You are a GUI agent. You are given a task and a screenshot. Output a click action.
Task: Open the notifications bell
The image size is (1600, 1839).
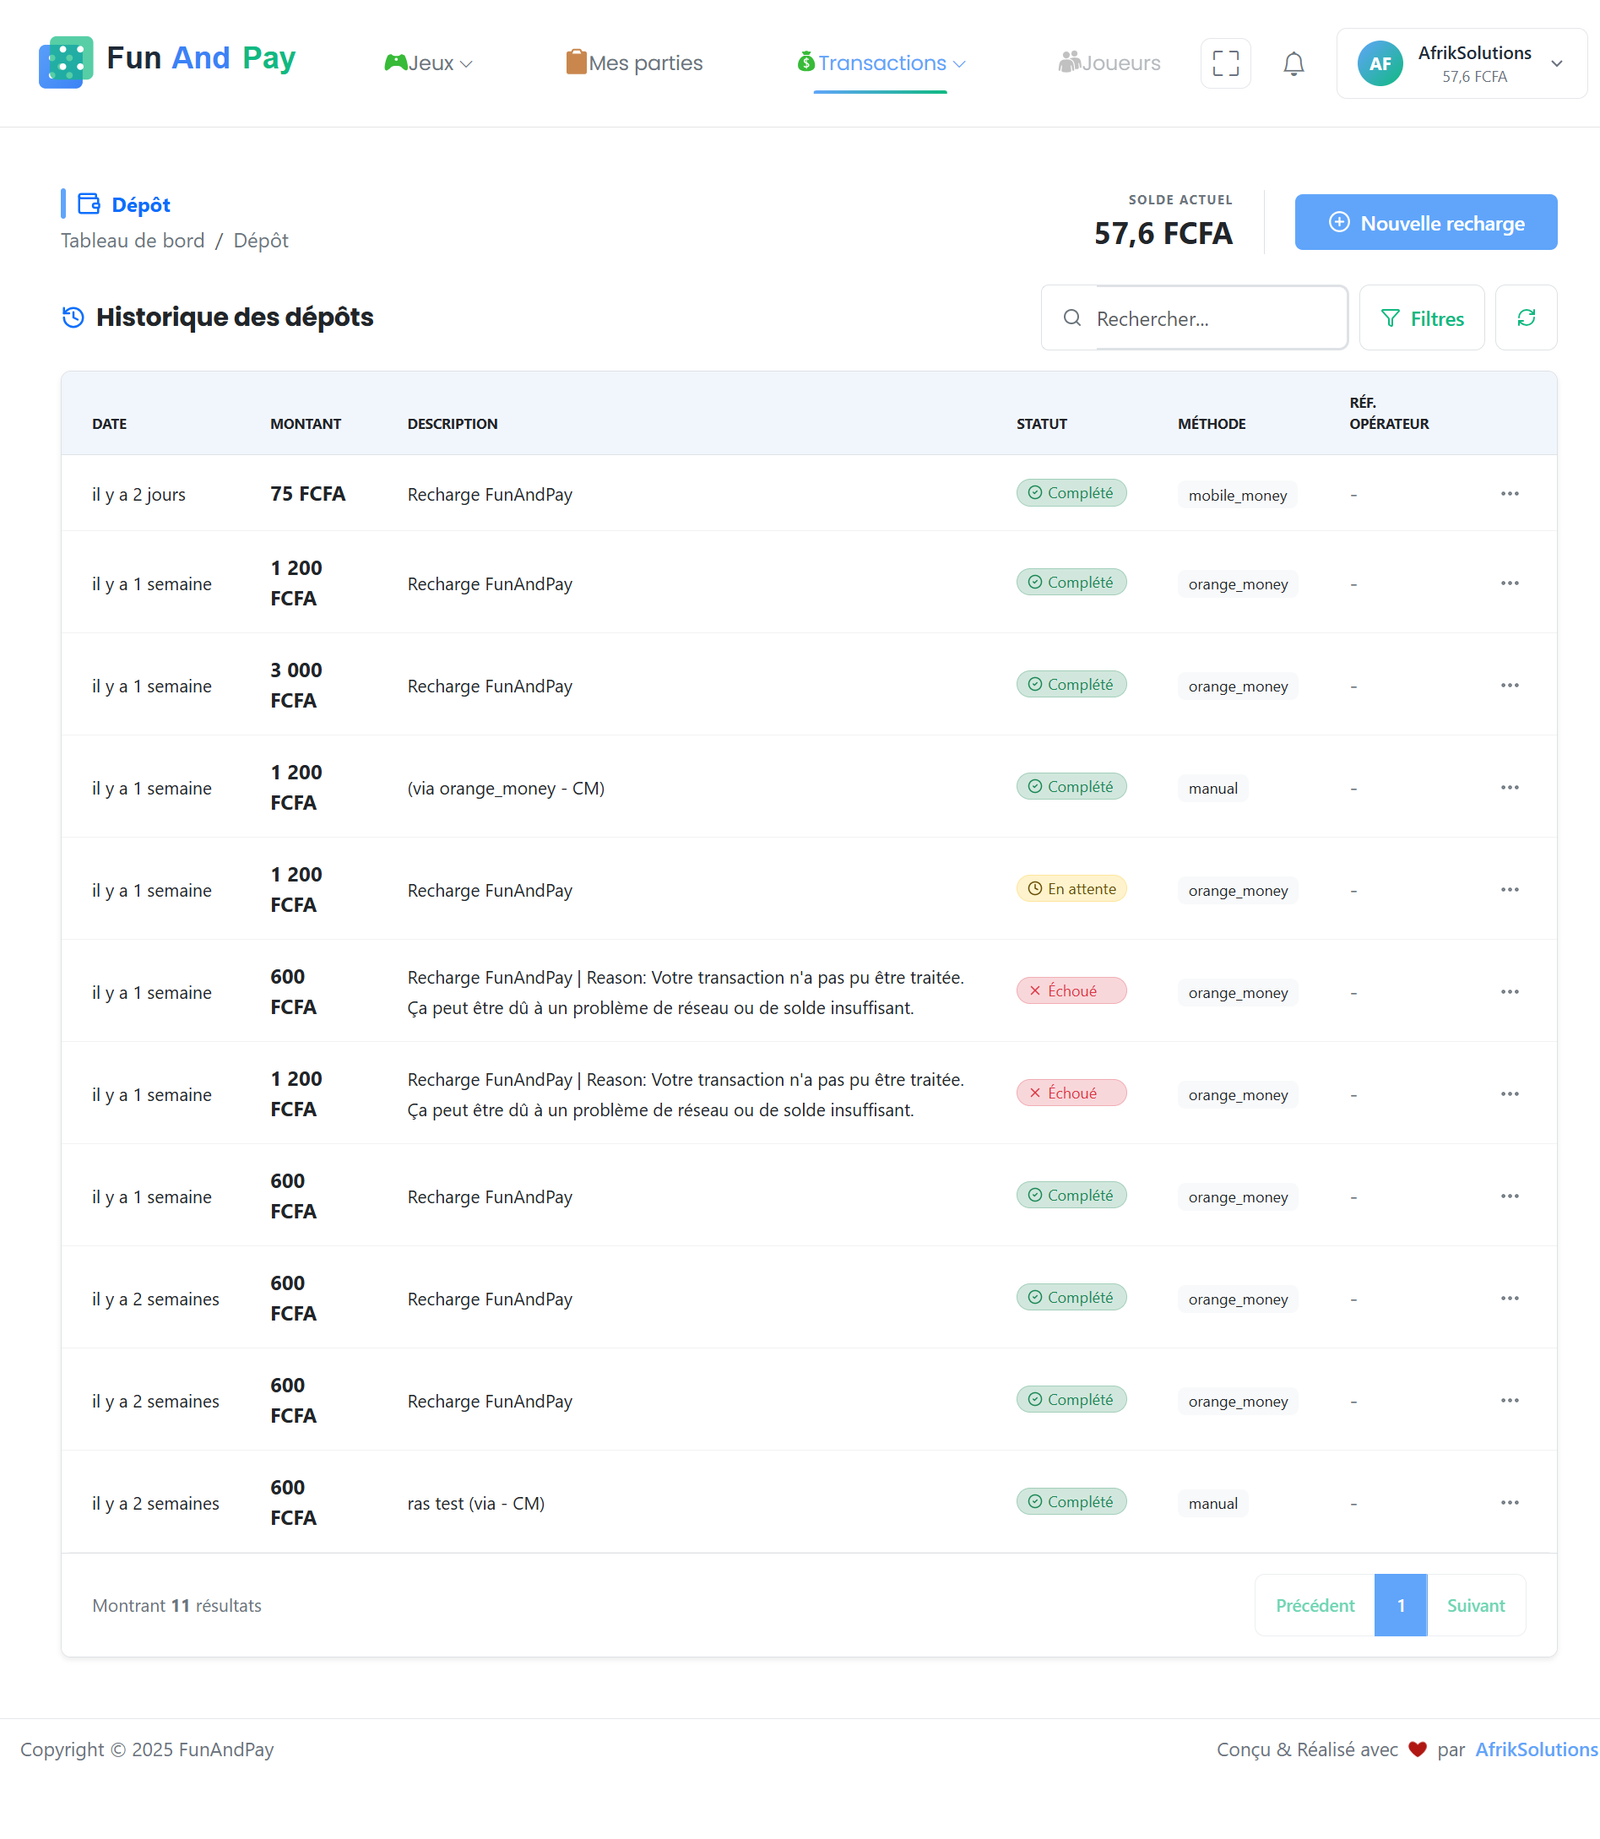coord(1293,64)
